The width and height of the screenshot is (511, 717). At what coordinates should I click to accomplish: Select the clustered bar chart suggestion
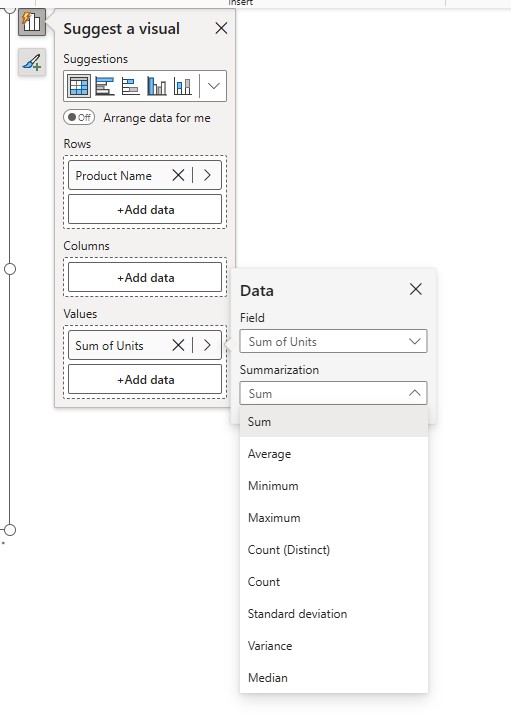pyautogui.click(x=105, y=86)
